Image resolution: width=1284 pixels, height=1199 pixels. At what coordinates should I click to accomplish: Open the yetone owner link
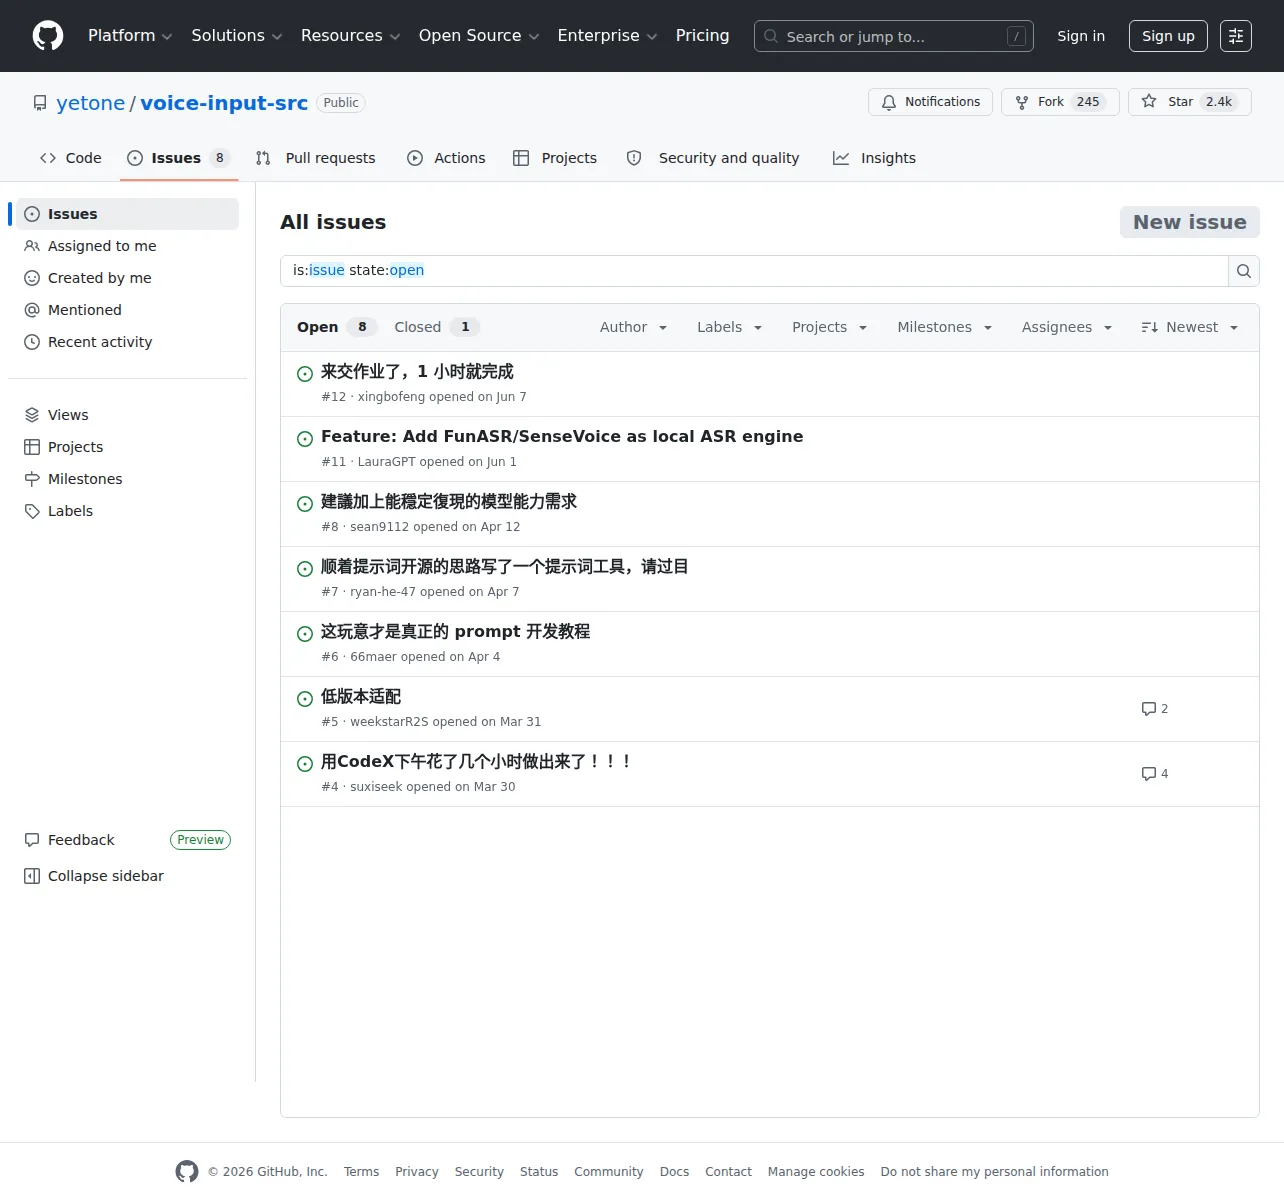click(91, 103)
